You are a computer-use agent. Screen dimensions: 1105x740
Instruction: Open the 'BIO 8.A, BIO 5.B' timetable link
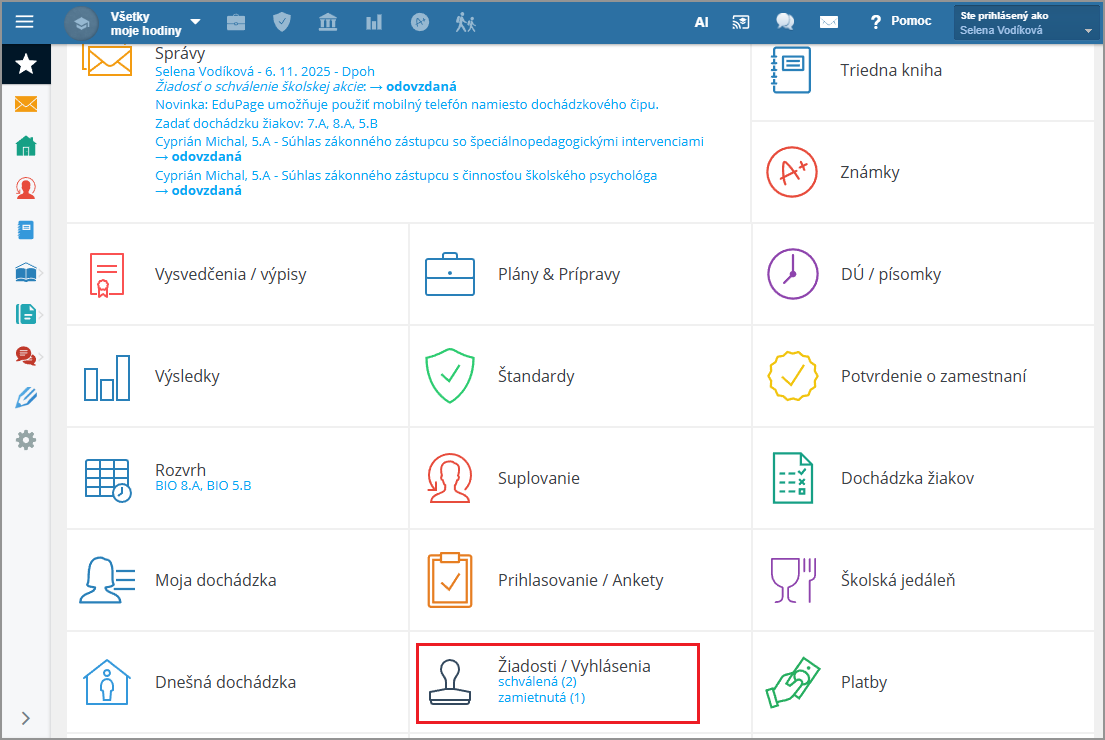tap(203, 486)
